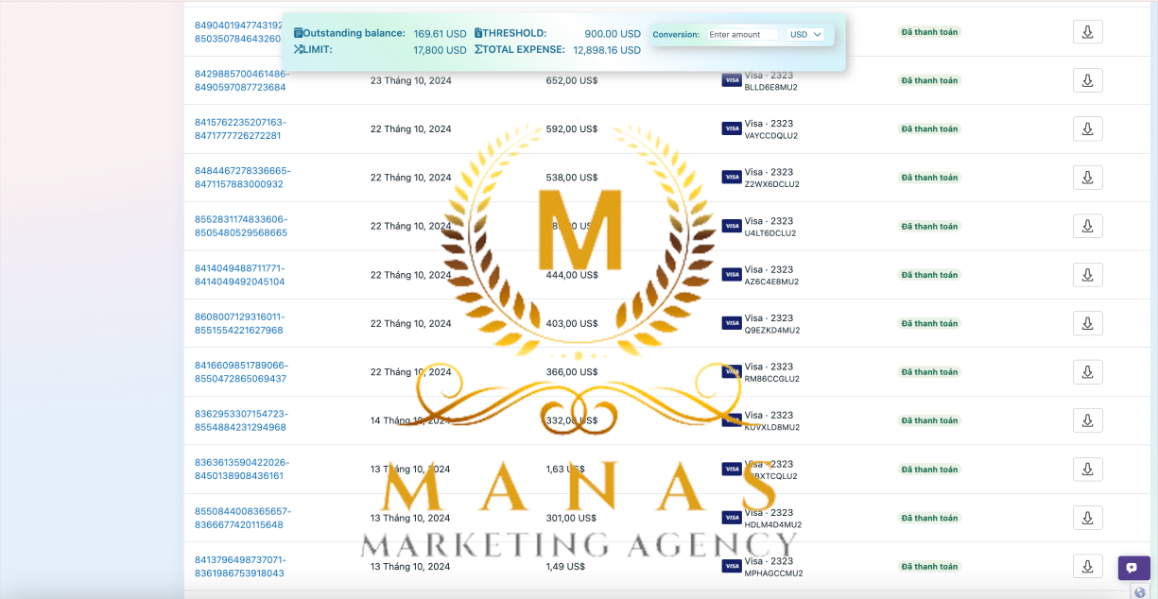Click the Visa card logo beside RM86CCGLU2
The width and height of the screenshot is (1158, 599).
pyautogui.click(x=731, y=372)
